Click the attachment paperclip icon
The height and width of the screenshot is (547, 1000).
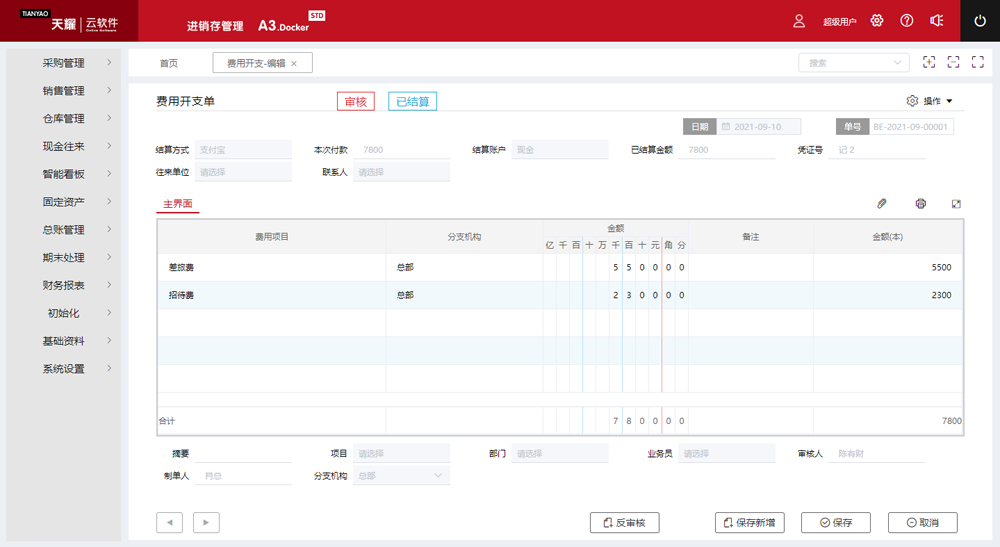click(881, 204)
